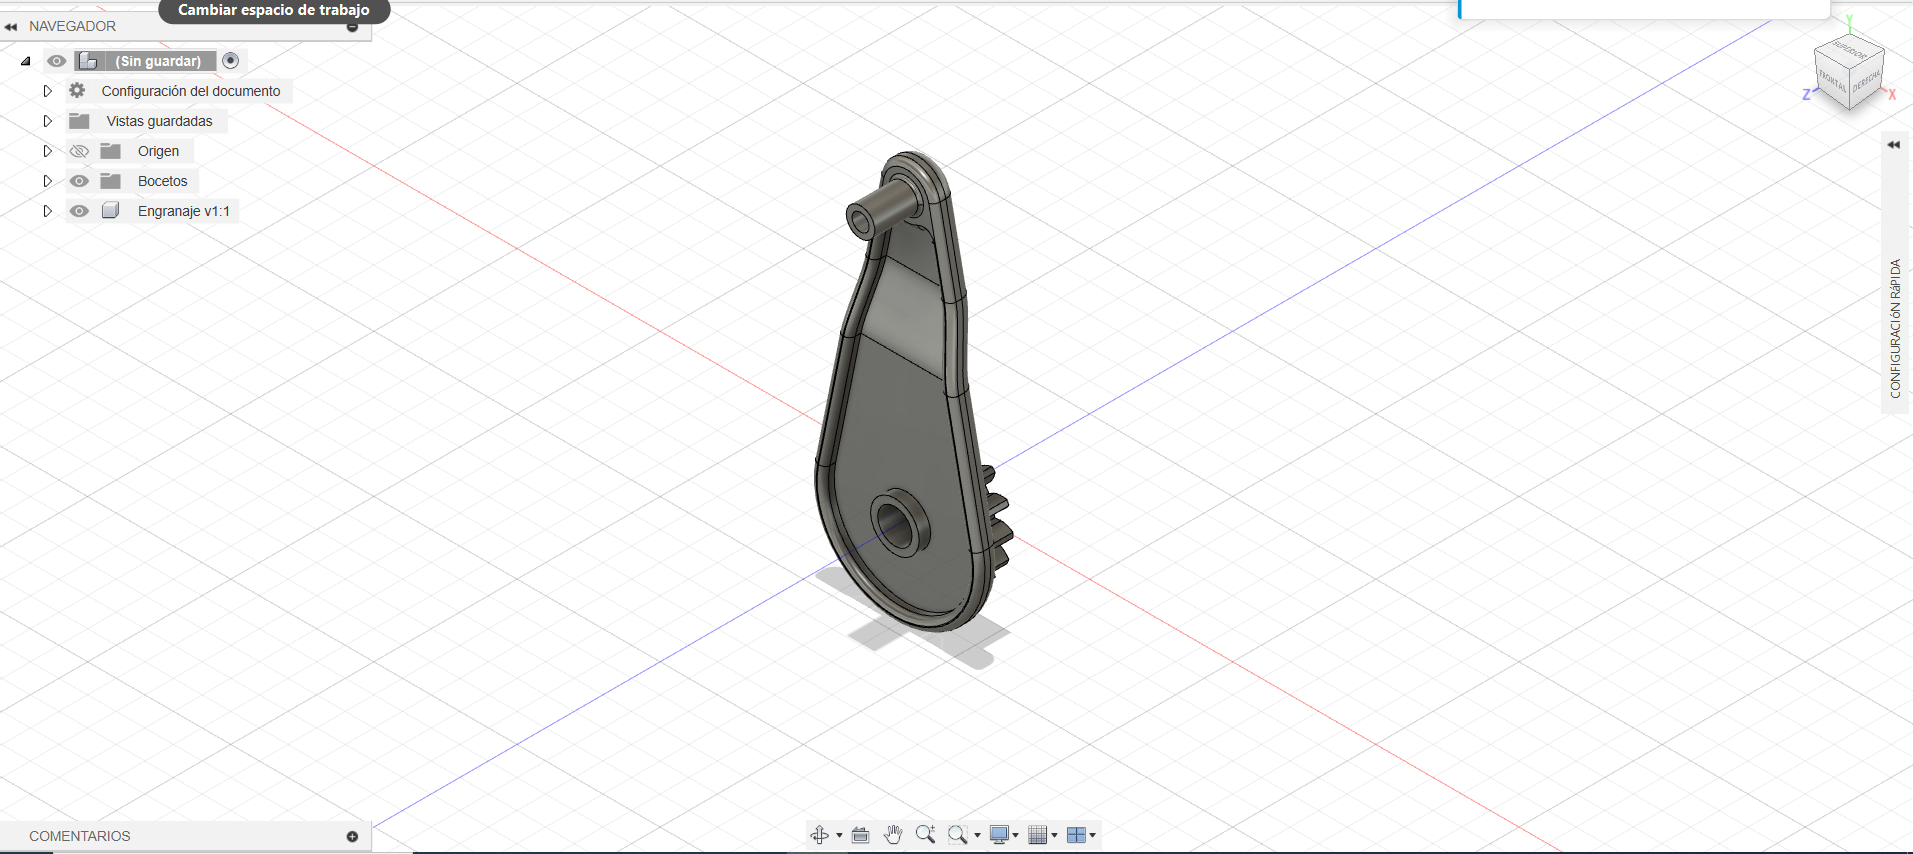The width and height of the screenshot is (1913, 854).
Task: Activate the Look At tool
Action: click(x=860, y=835)
